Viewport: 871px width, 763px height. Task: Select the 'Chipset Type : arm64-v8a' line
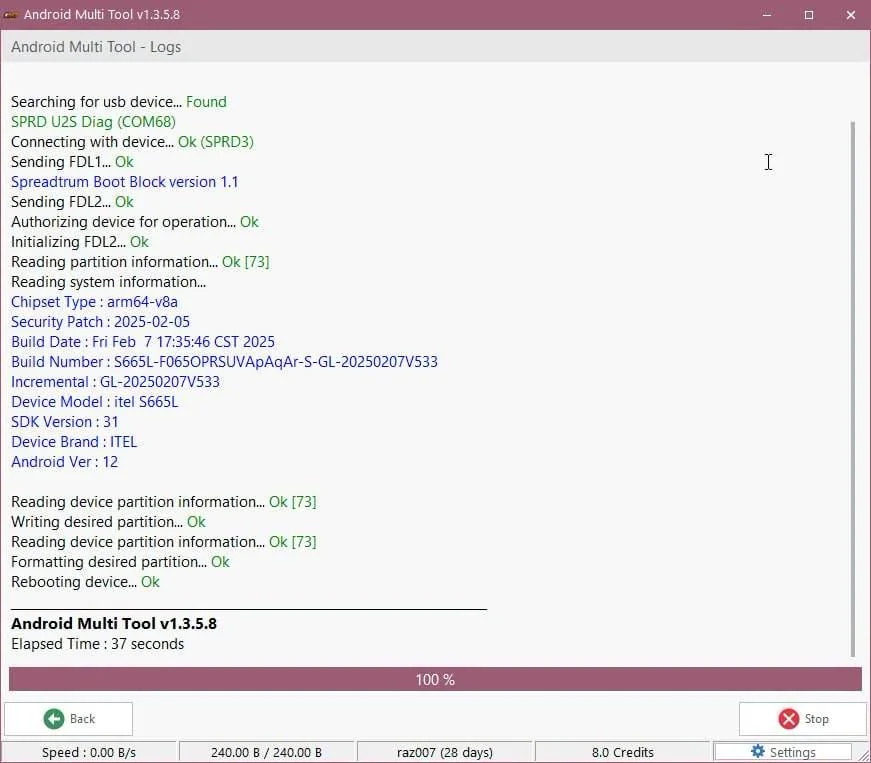(x=94, y=302)
